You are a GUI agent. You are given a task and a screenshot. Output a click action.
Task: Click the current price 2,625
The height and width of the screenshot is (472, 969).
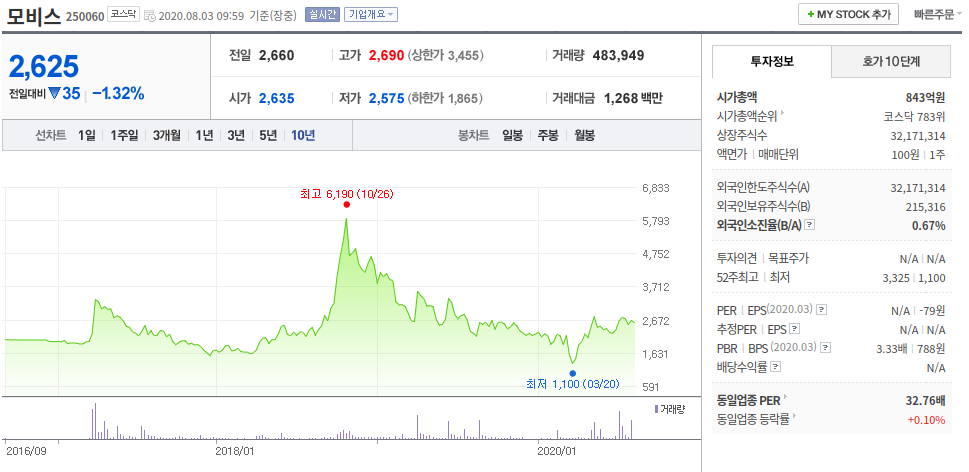coord(44,66)
